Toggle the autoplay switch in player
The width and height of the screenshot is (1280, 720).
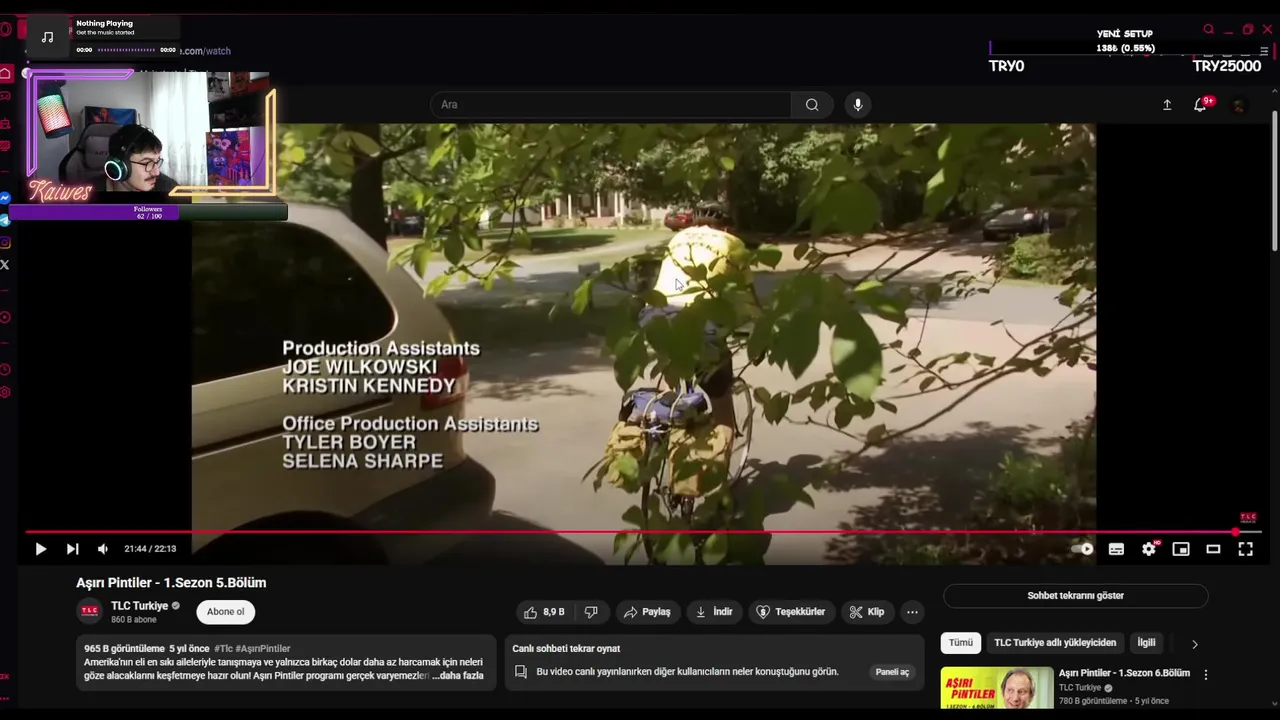[1083, 549]
